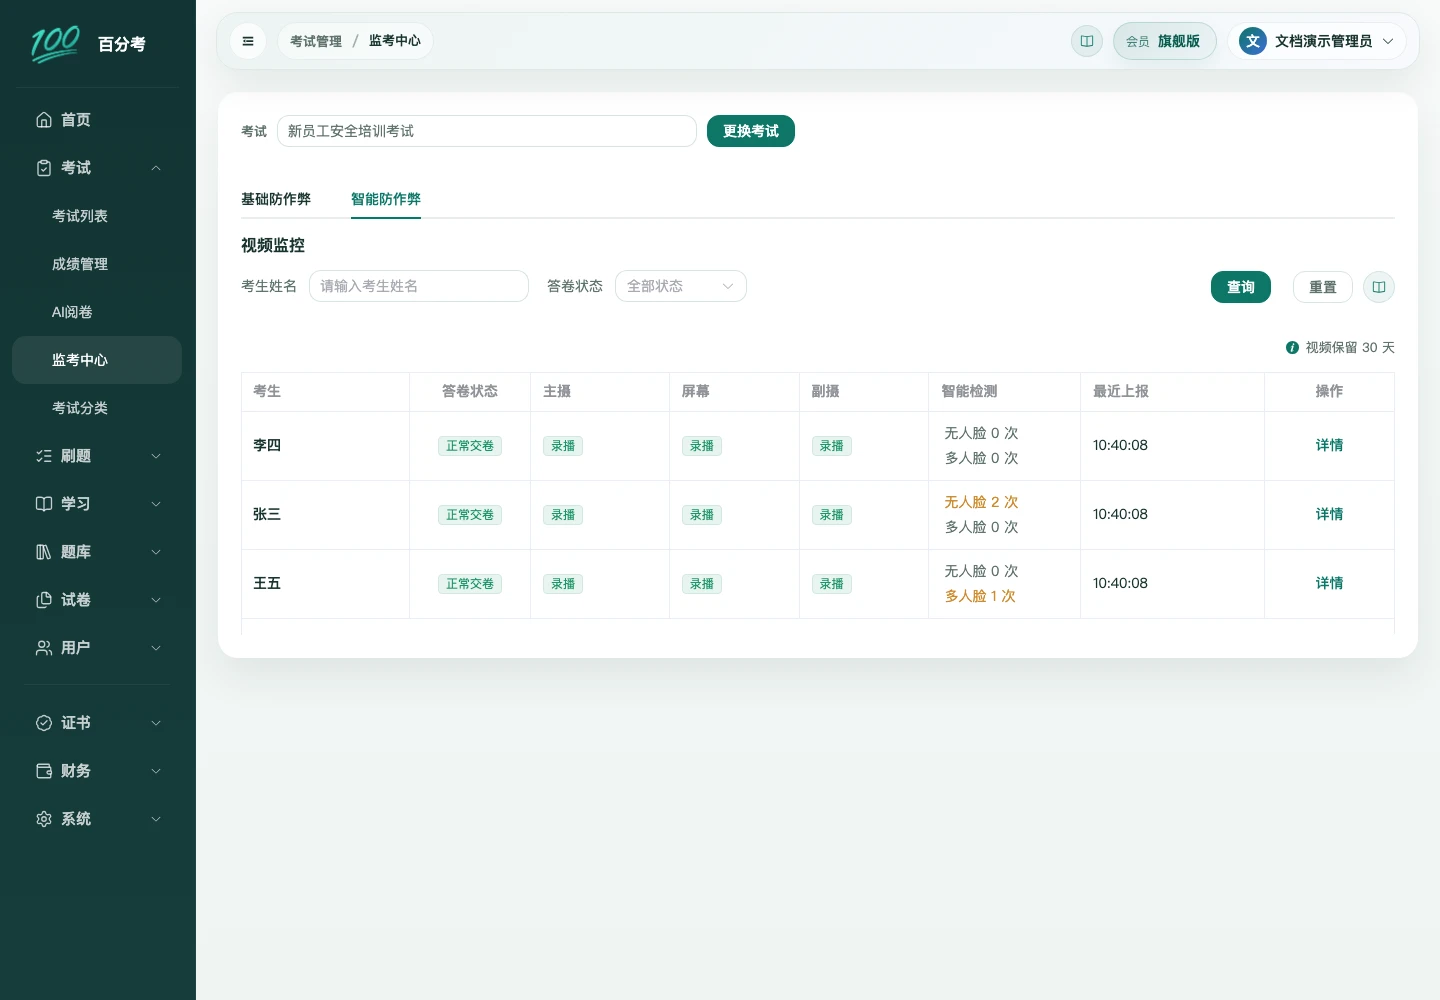1440x1000 pixels.
Task: Expand the 用户 sidebar menu
Action: coord(97,648)
